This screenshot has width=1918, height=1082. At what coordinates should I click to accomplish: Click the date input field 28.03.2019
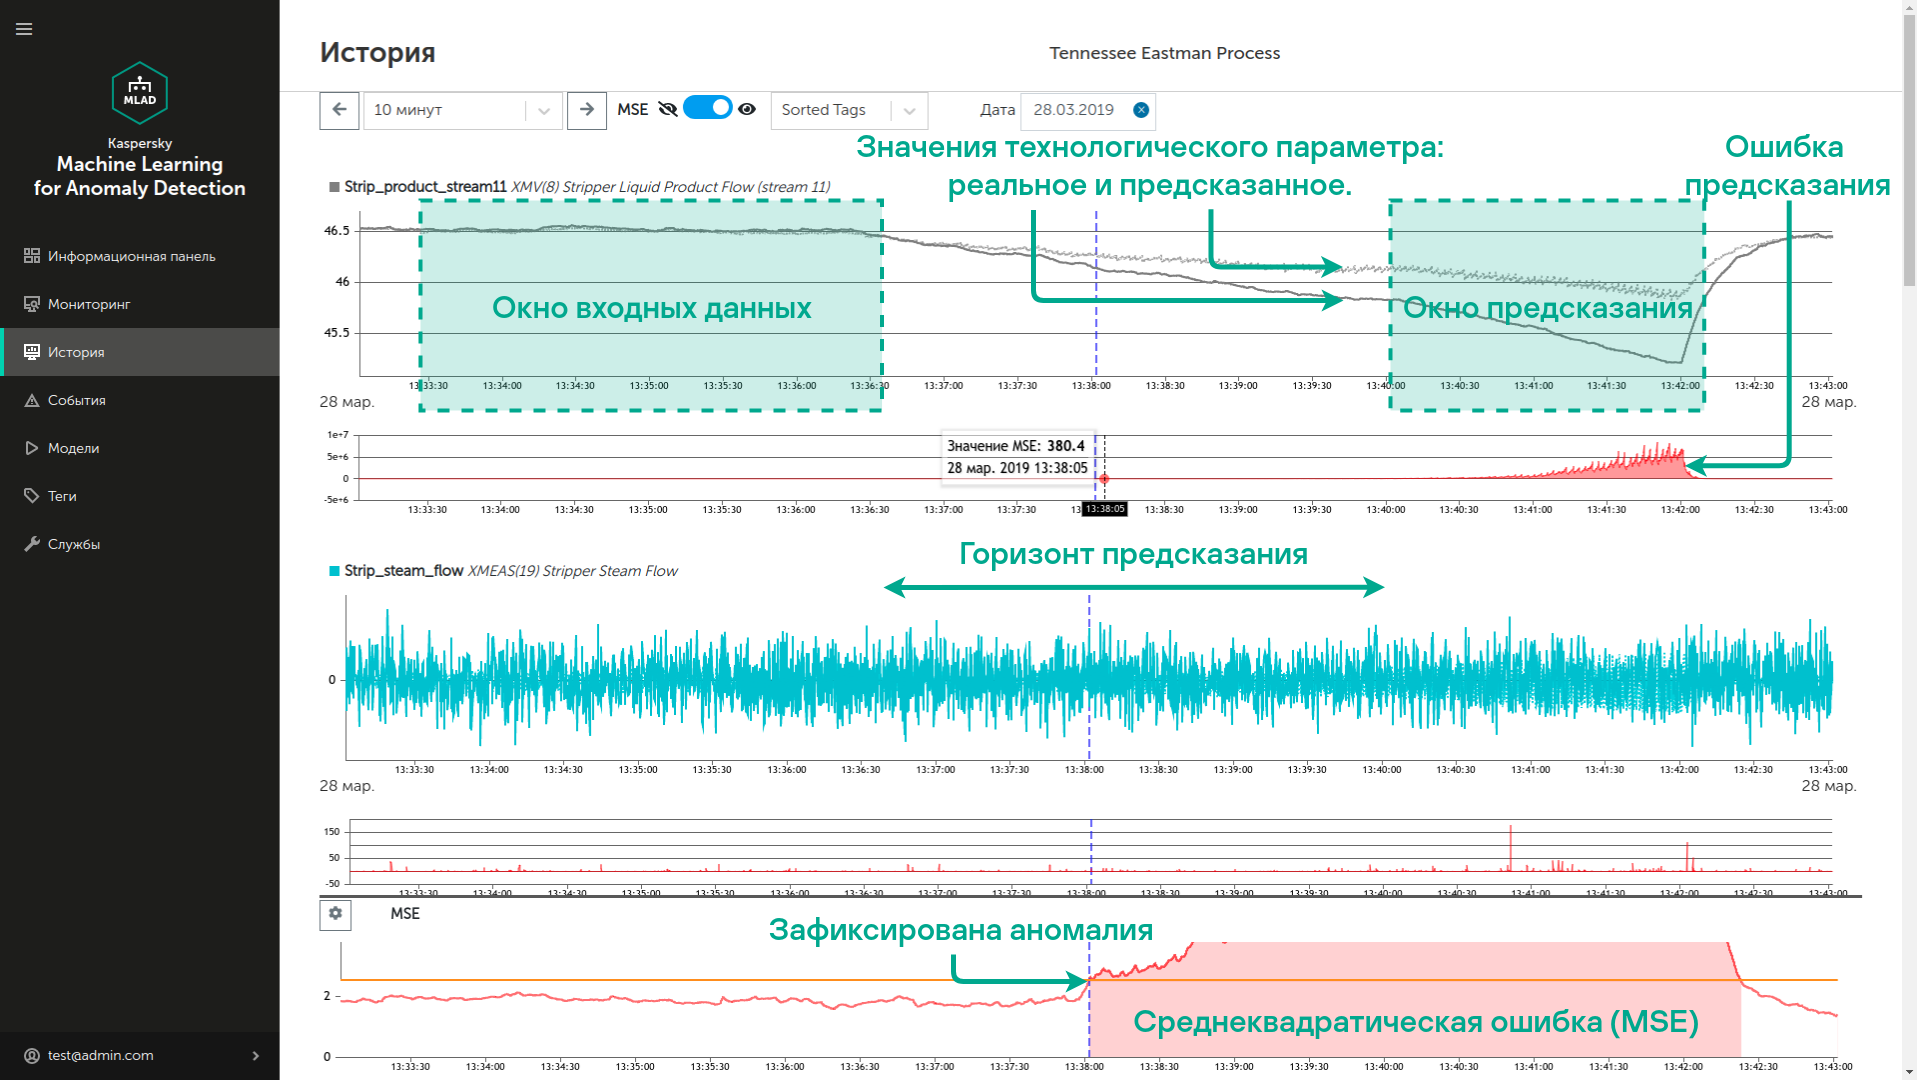click(x=1075, y=110)
